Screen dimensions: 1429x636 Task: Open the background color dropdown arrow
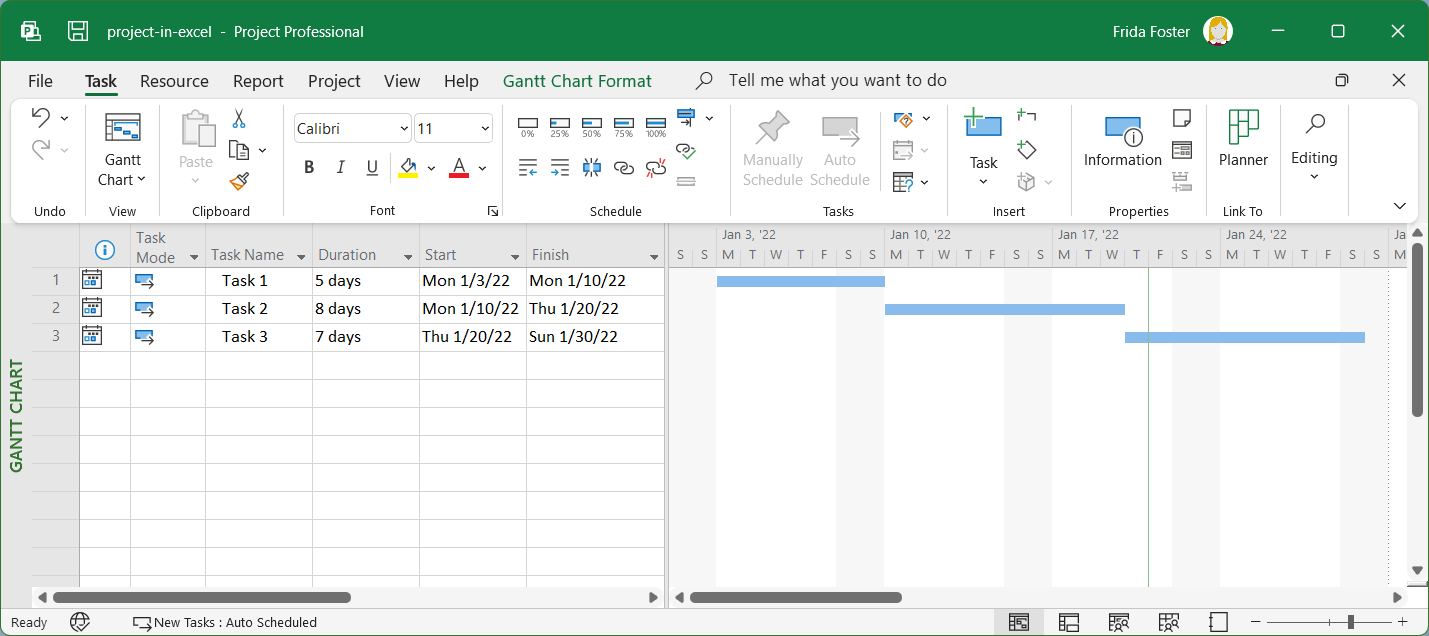coord(431,168)
